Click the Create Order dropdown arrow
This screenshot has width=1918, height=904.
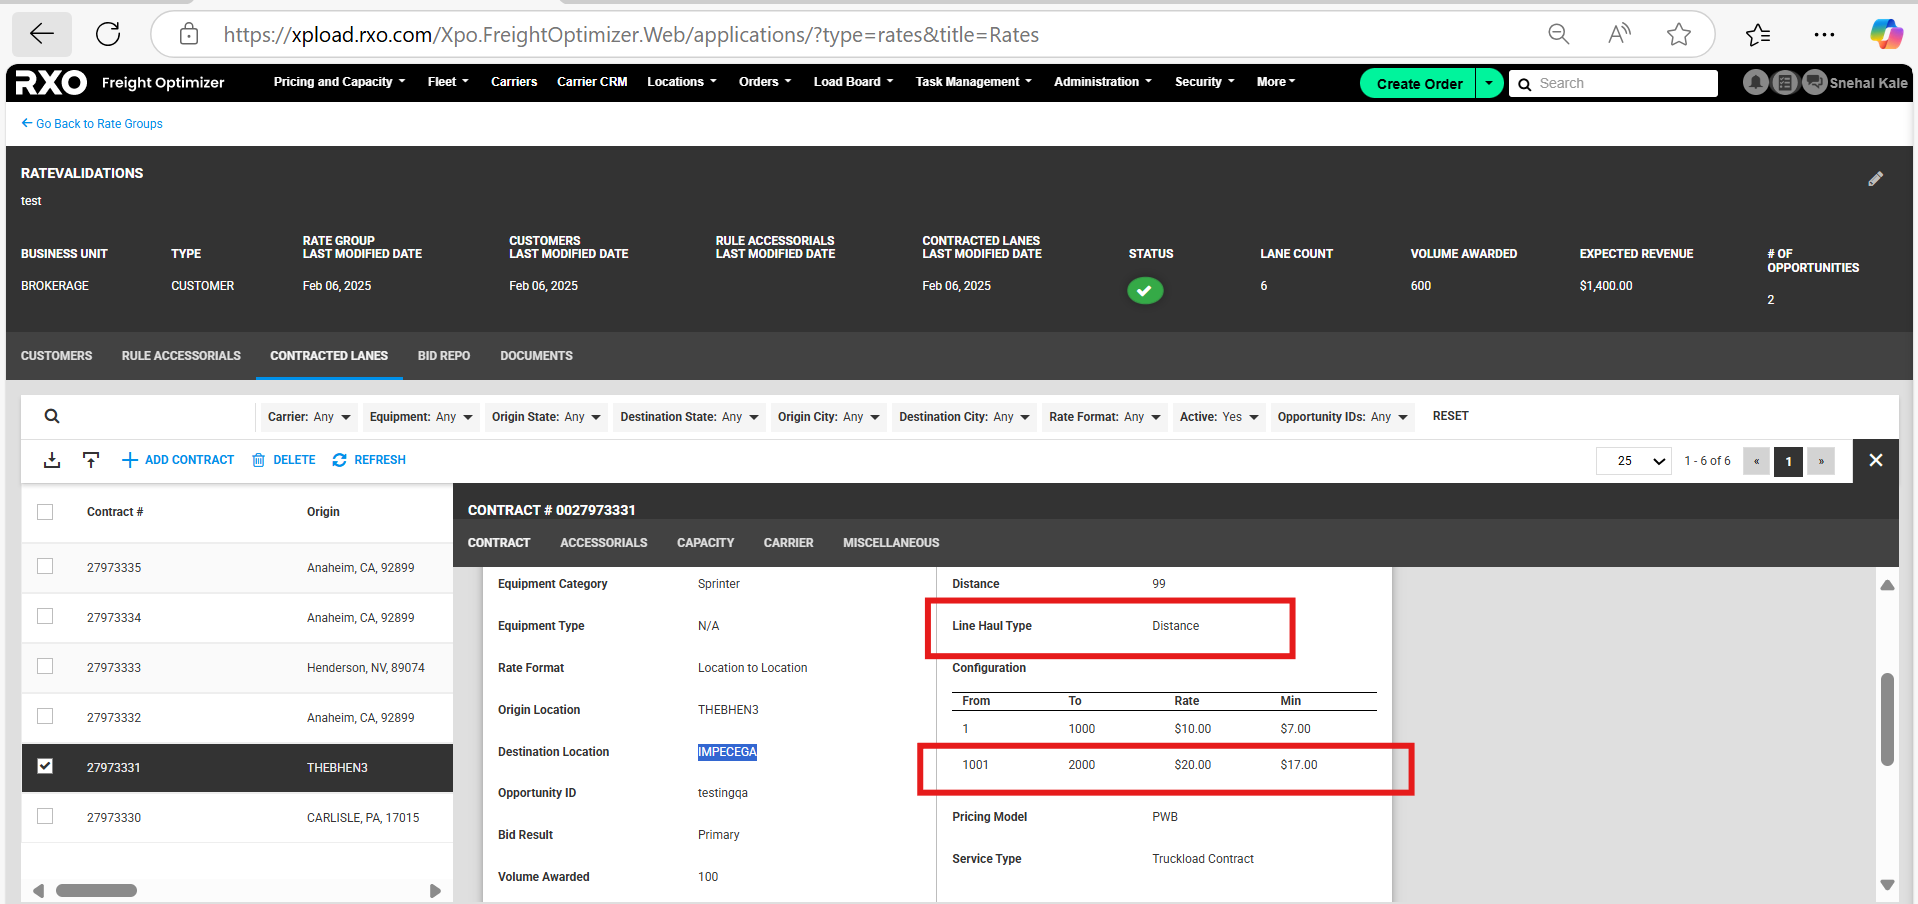pyautogui.click(x=1489, y=83)
